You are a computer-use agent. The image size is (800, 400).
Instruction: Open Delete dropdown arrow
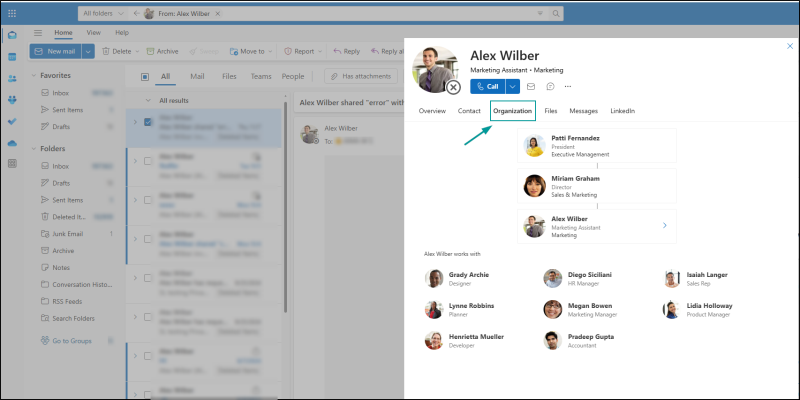point(137,52)
